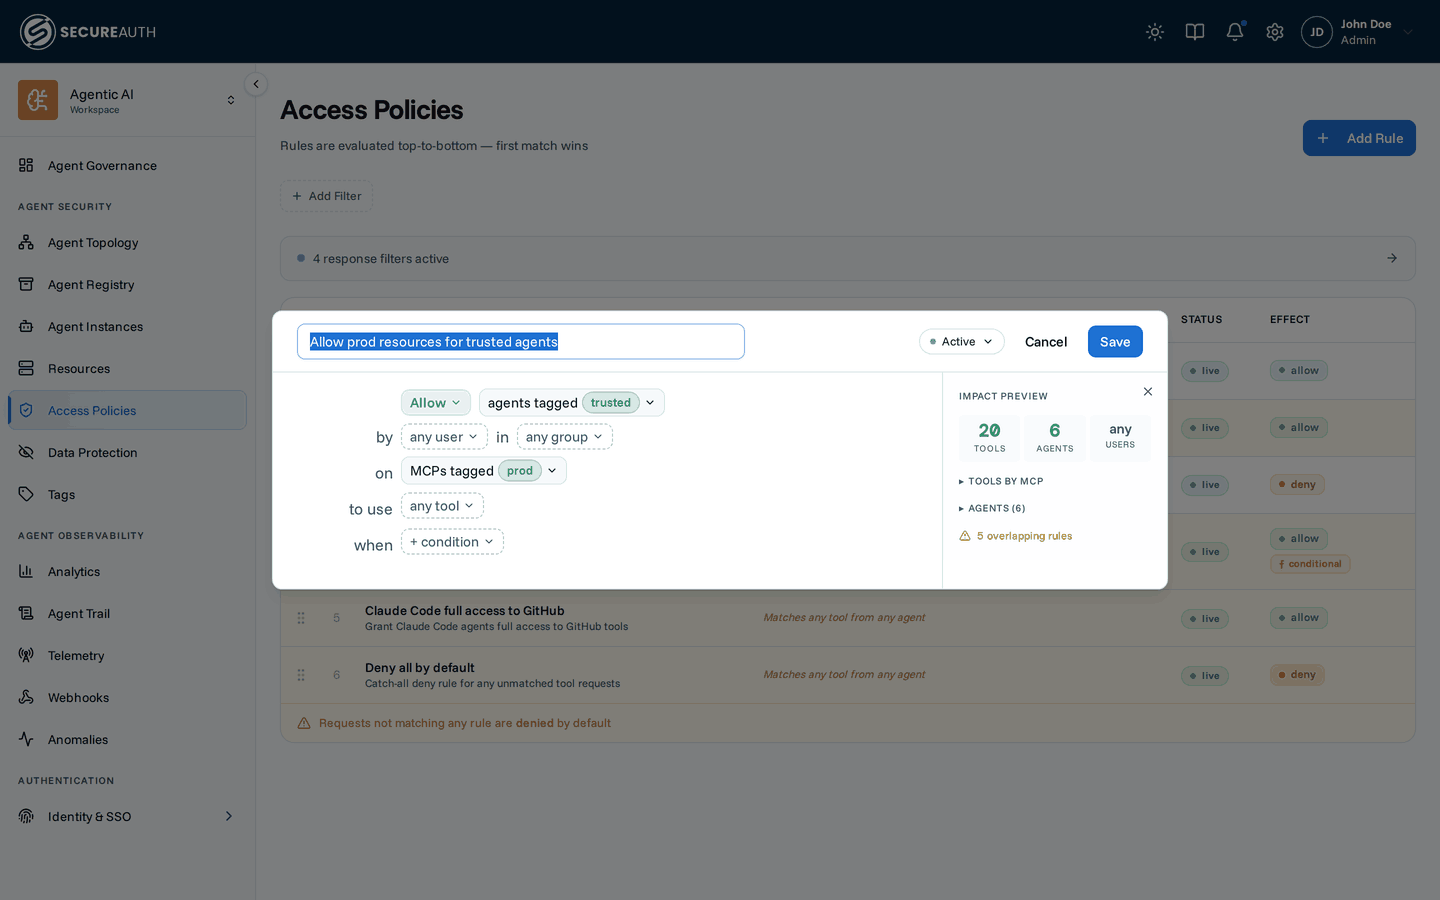Click the rule name input field
The image size is (1440, 900).
click(x=521, y=342)
